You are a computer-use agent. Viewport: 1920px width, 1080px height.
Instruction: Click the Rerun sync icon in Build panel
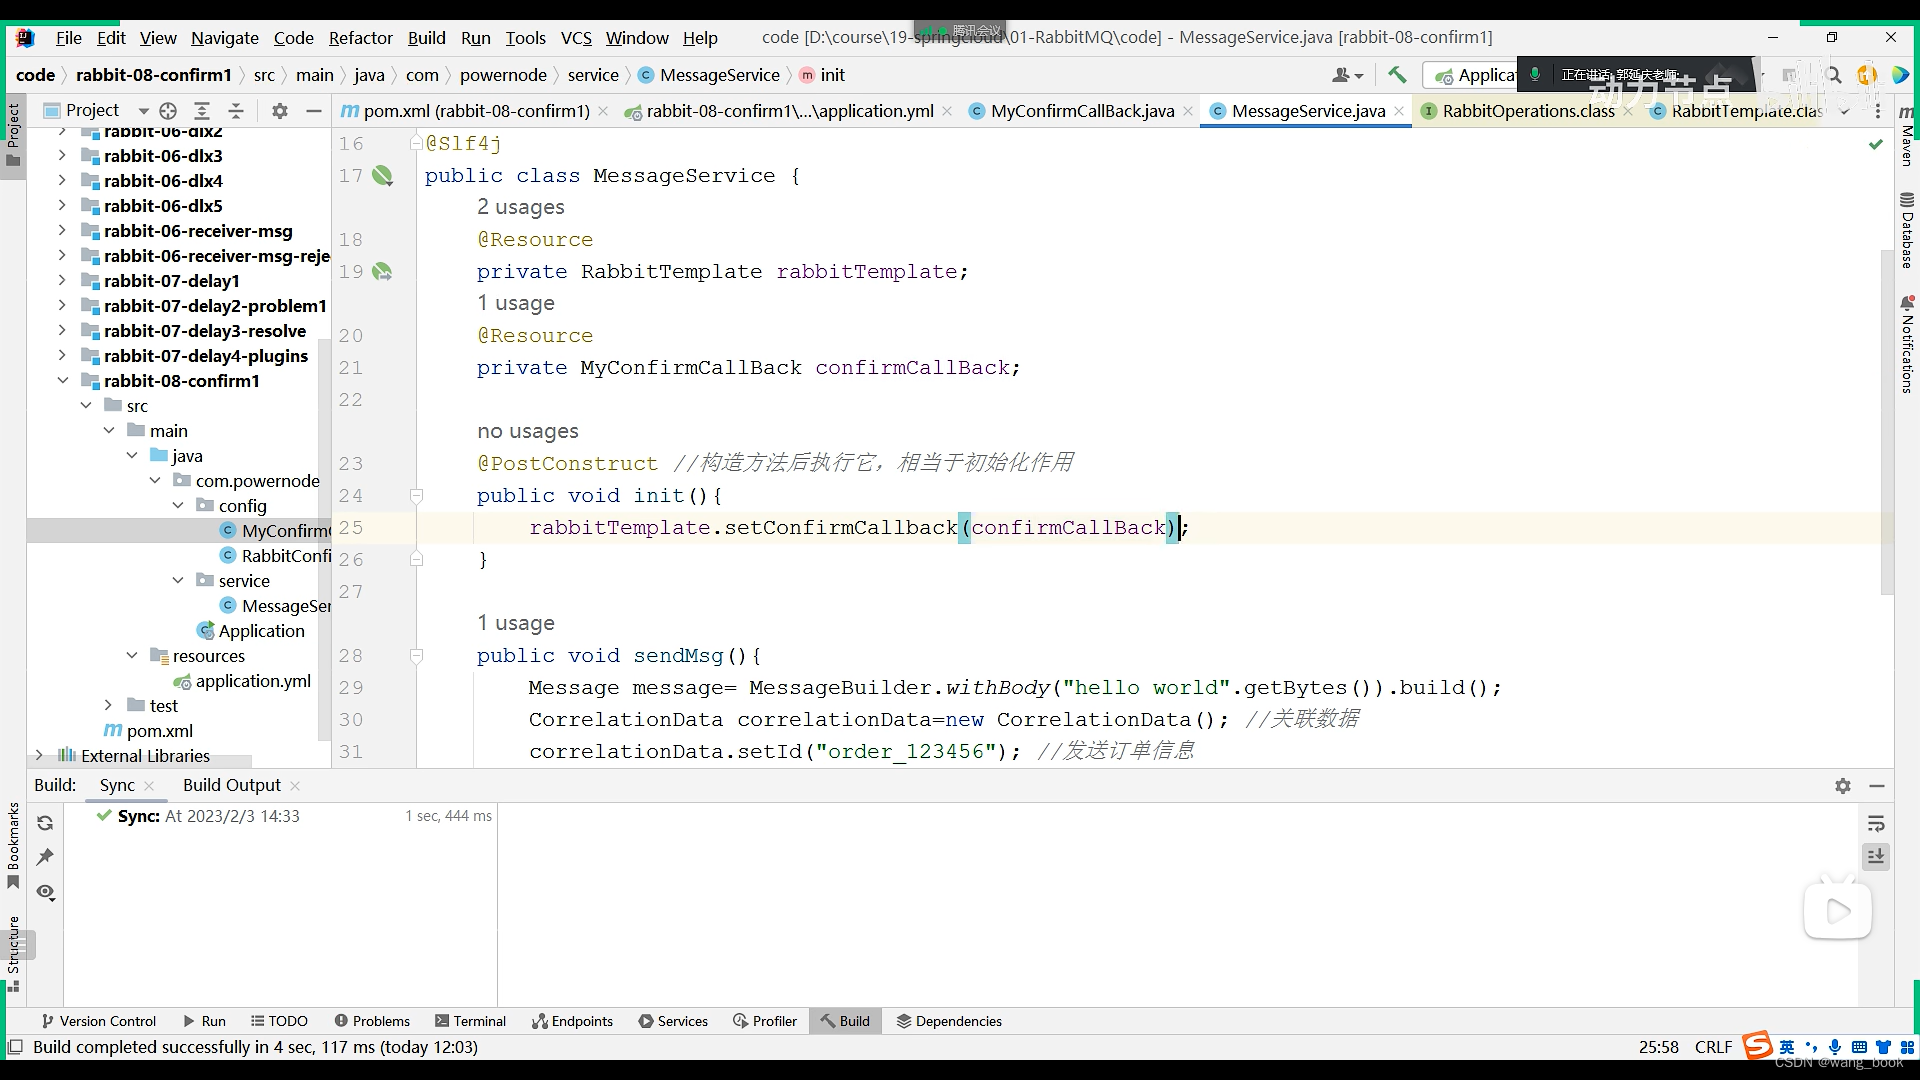(45, 823)
